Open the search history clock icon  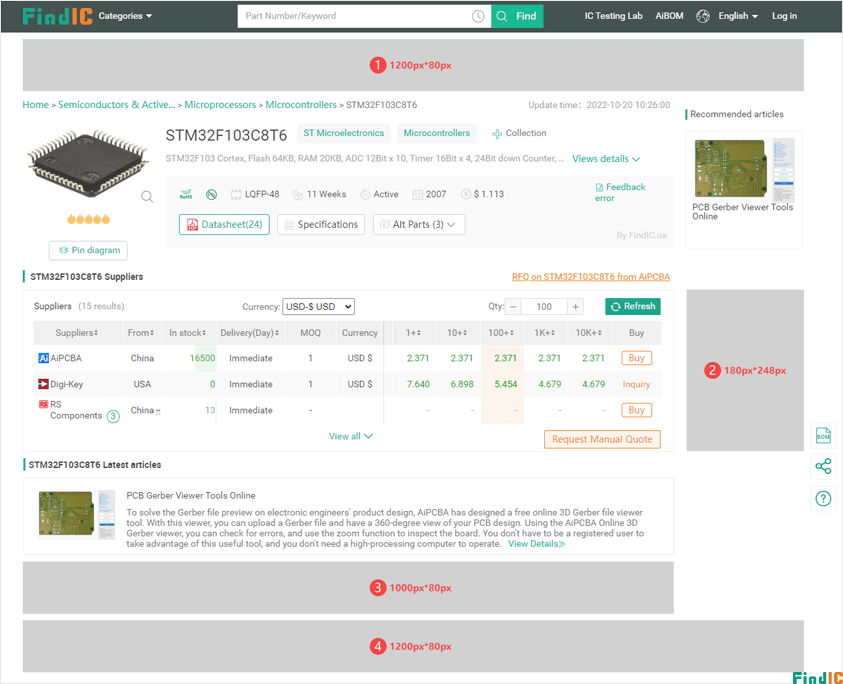pyautogui.click(x=478, y=16)
